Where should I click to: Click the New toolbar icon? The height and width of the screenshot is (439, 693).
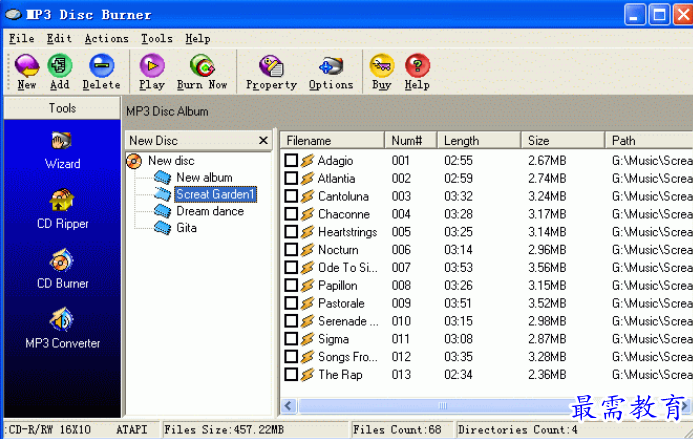(27, 66)
